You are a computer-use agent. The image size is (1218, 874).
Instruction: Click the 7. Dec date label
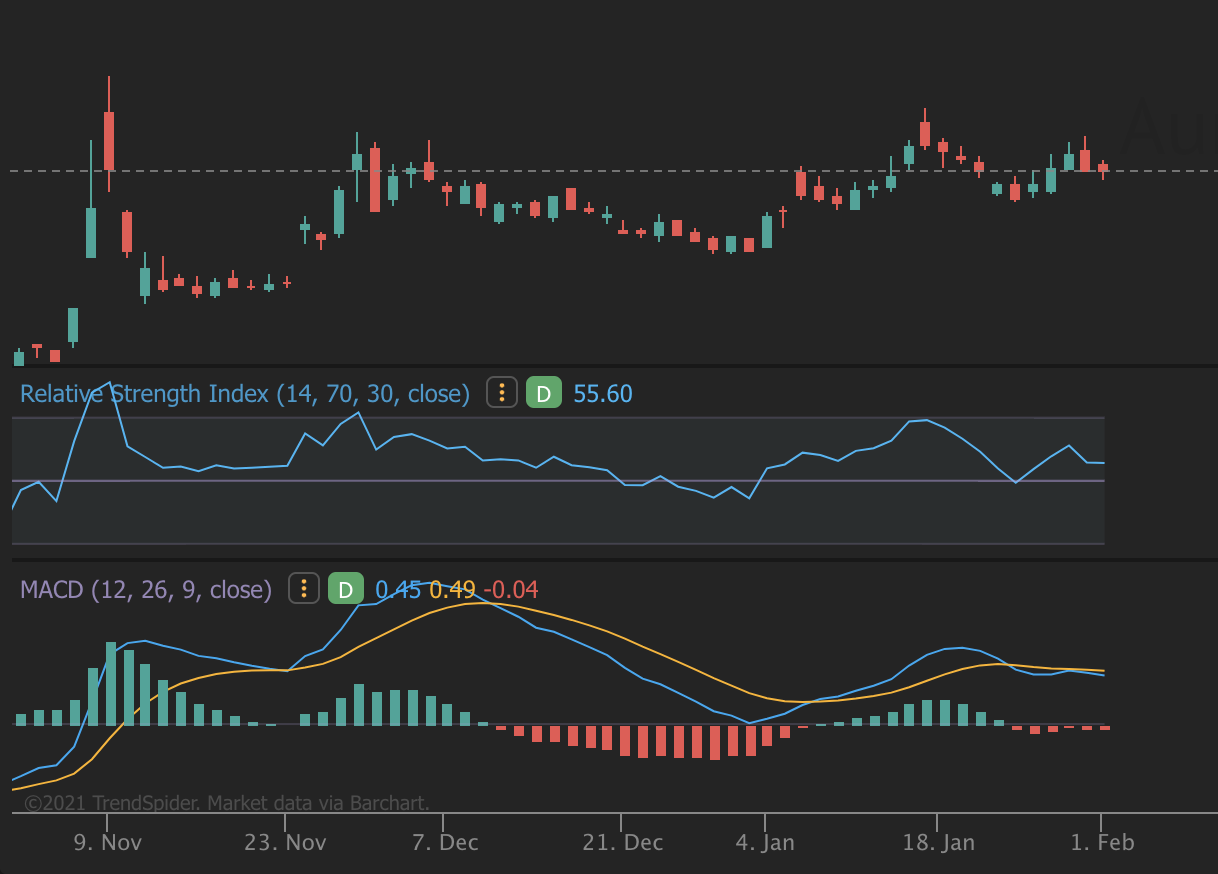445,842
